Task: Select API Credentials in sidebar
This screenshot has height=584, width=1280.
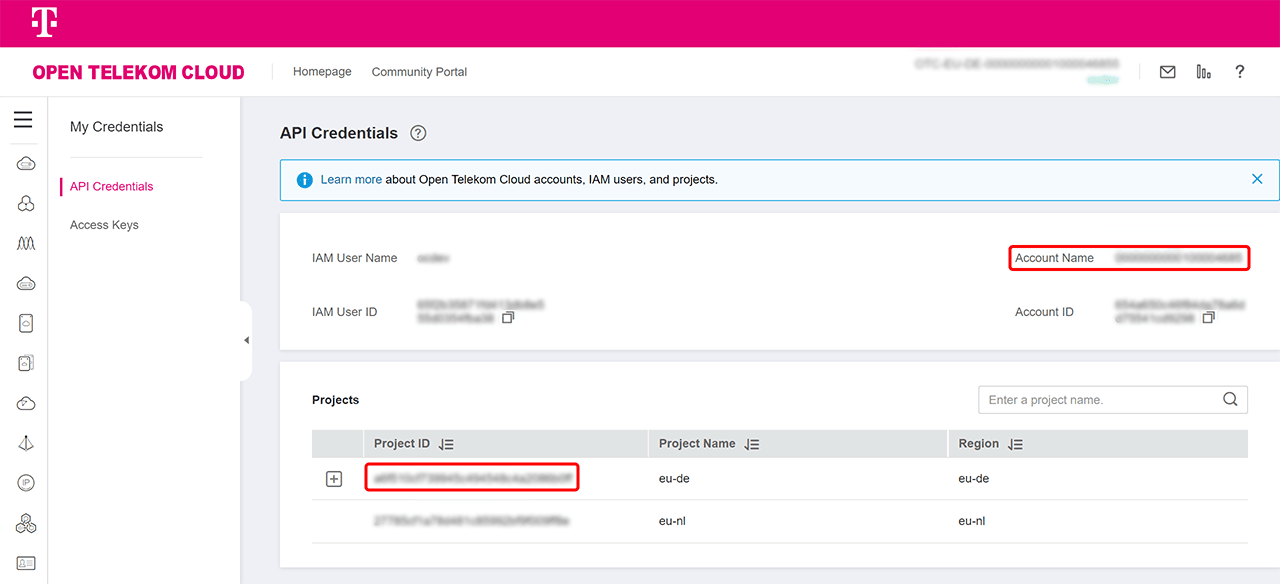Action: tap(111, 187)
